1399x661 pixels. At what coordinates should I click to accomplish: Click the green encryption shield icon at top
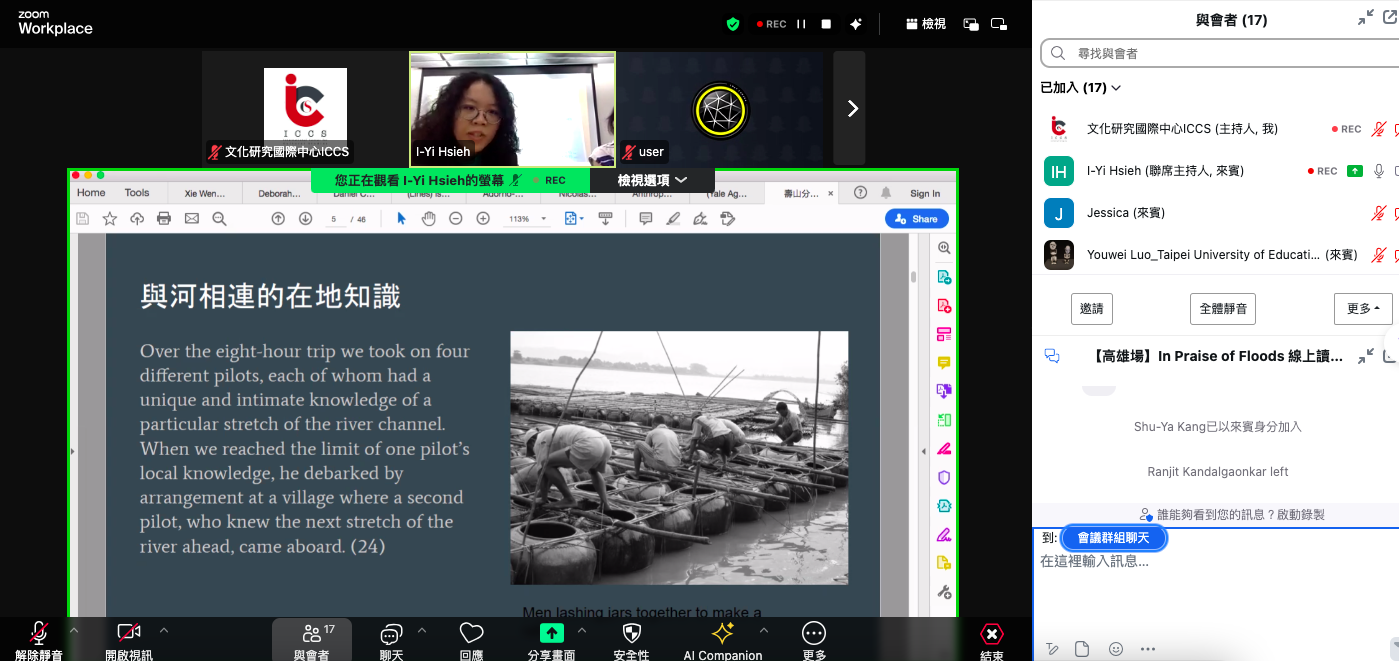(733, 24)
